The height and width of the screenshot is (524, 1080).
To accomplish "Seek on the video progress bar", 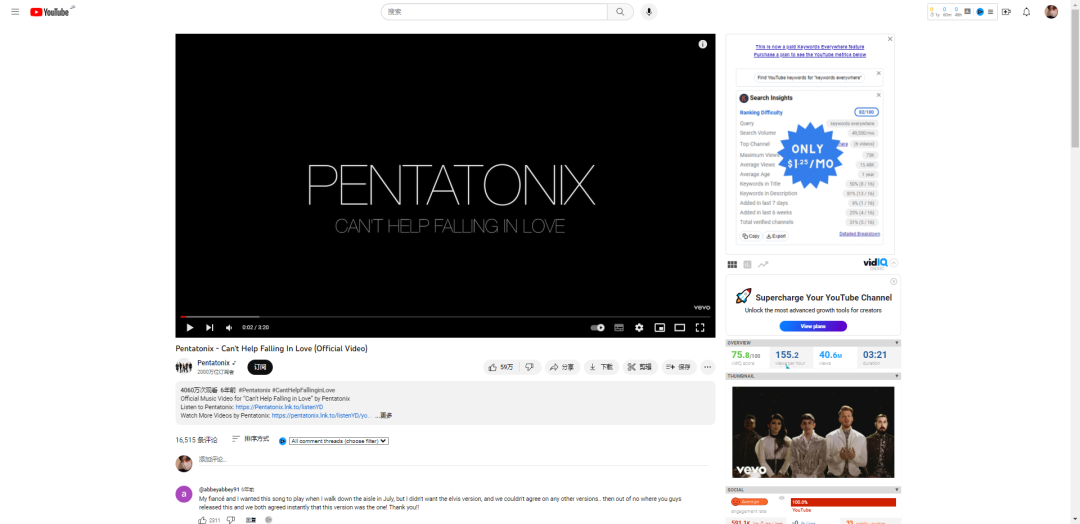I will tap(445, 317).
